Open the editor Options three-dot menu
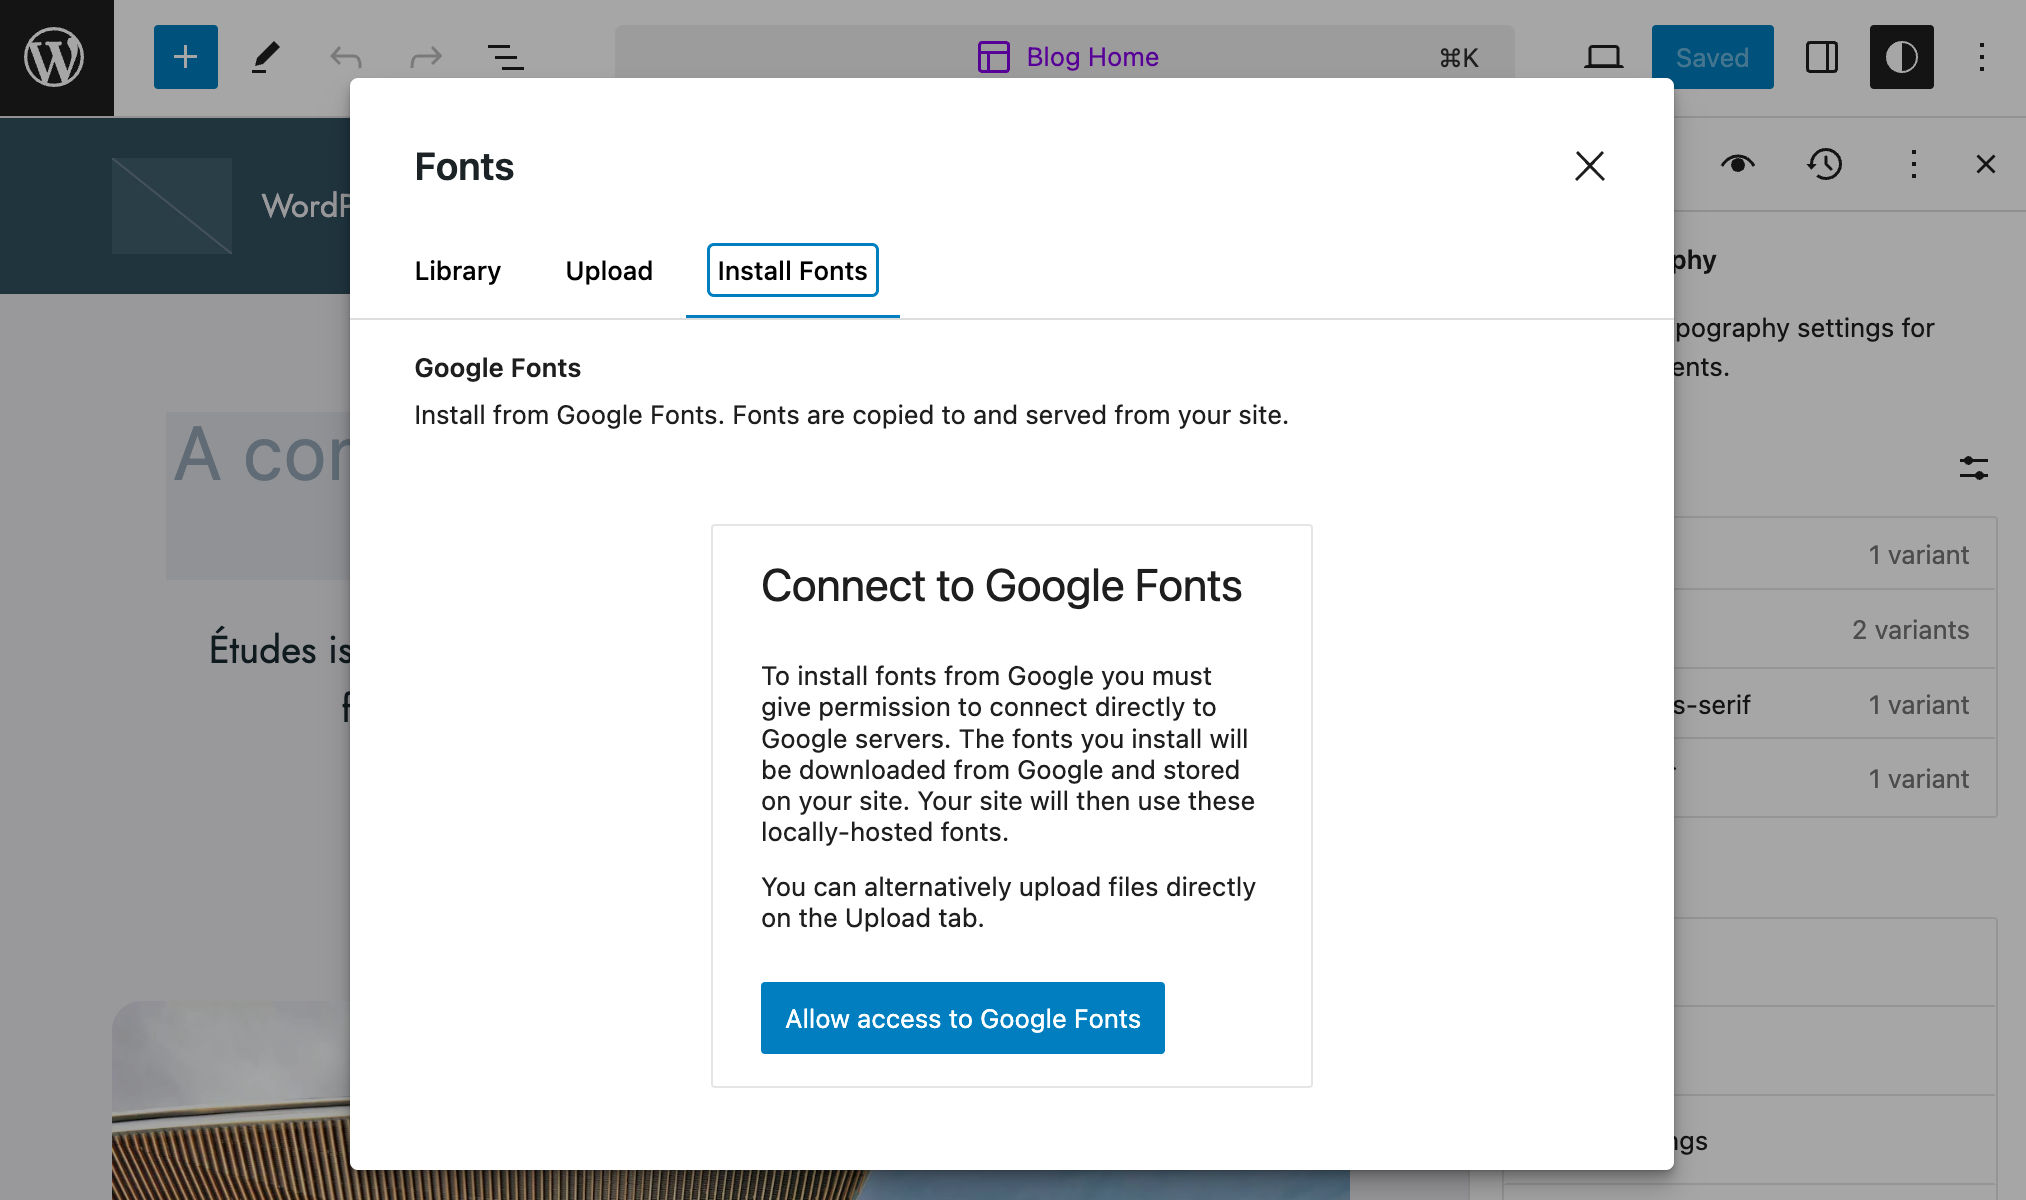 (x=1983, y=58)
